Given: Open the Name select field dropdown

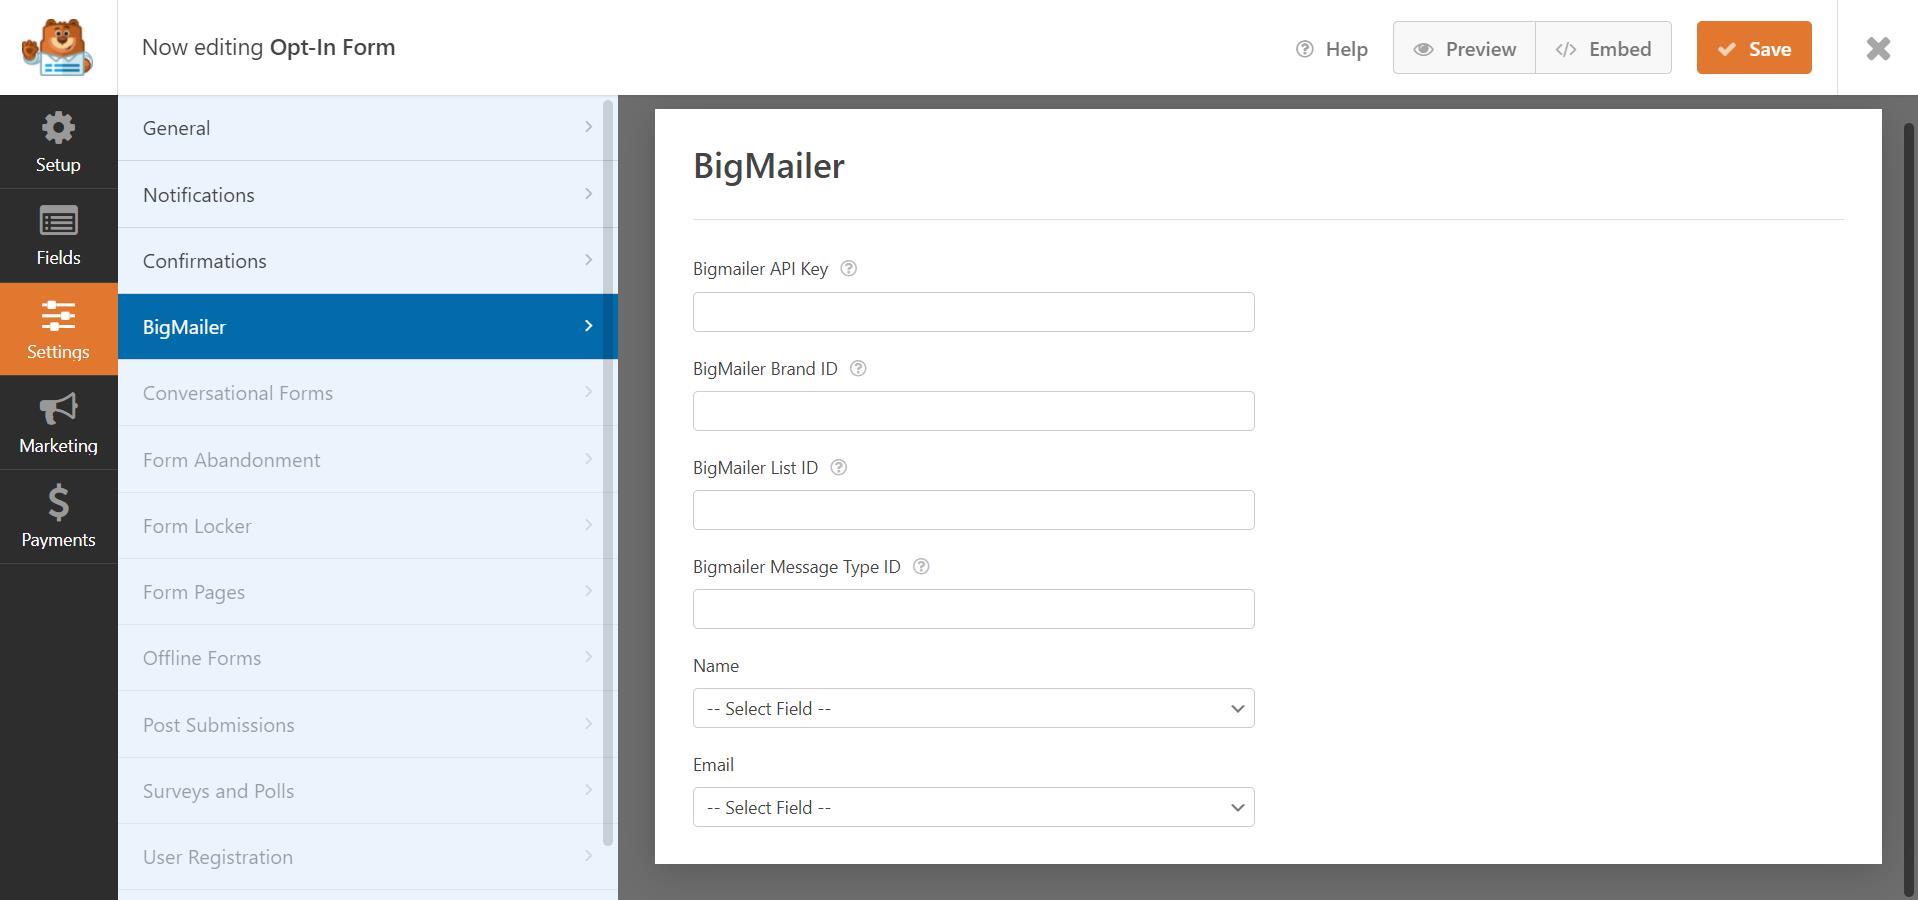Looking at the screenshot, I should click(x=973, y=708).
